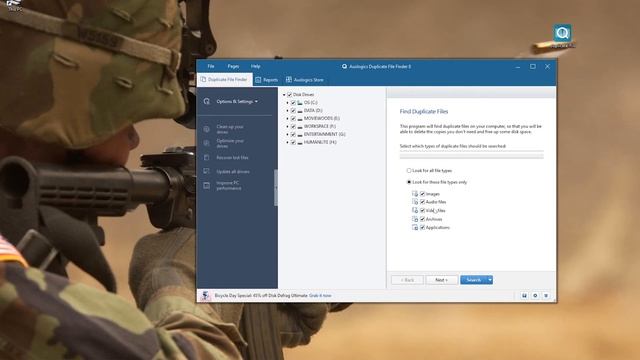Click the DATA (D:) drive icon

point(300,111)
